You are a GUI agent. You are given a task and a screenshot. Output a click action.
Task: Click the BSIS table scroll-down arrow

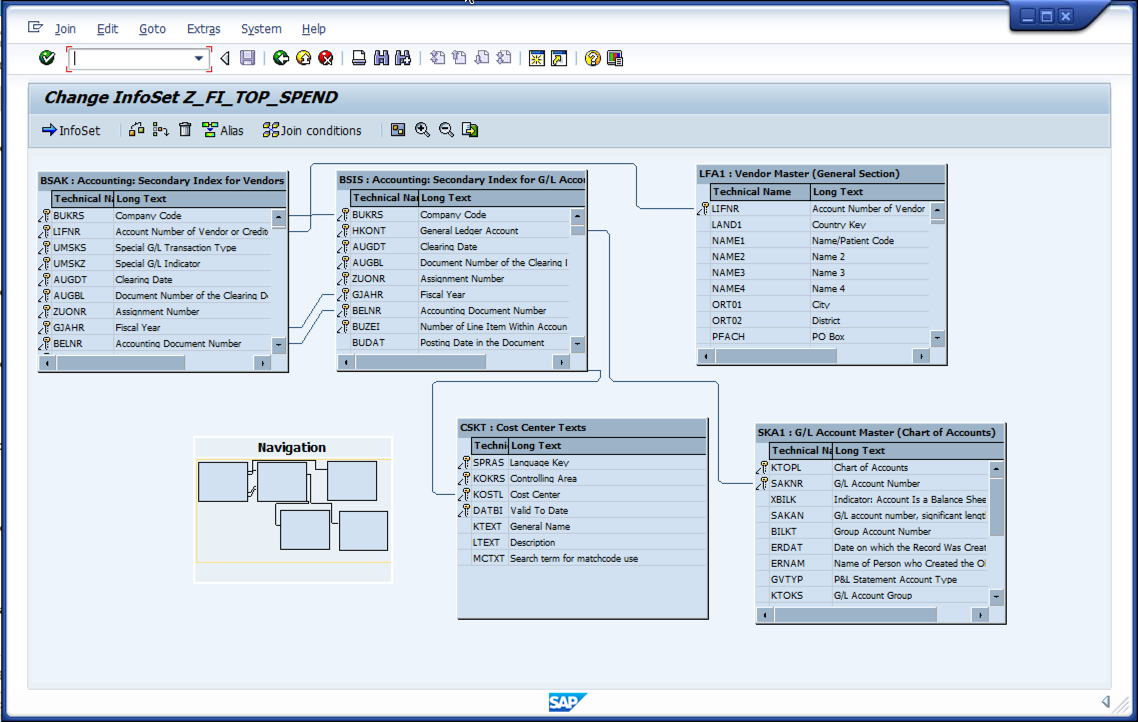[x=578, y=344]
